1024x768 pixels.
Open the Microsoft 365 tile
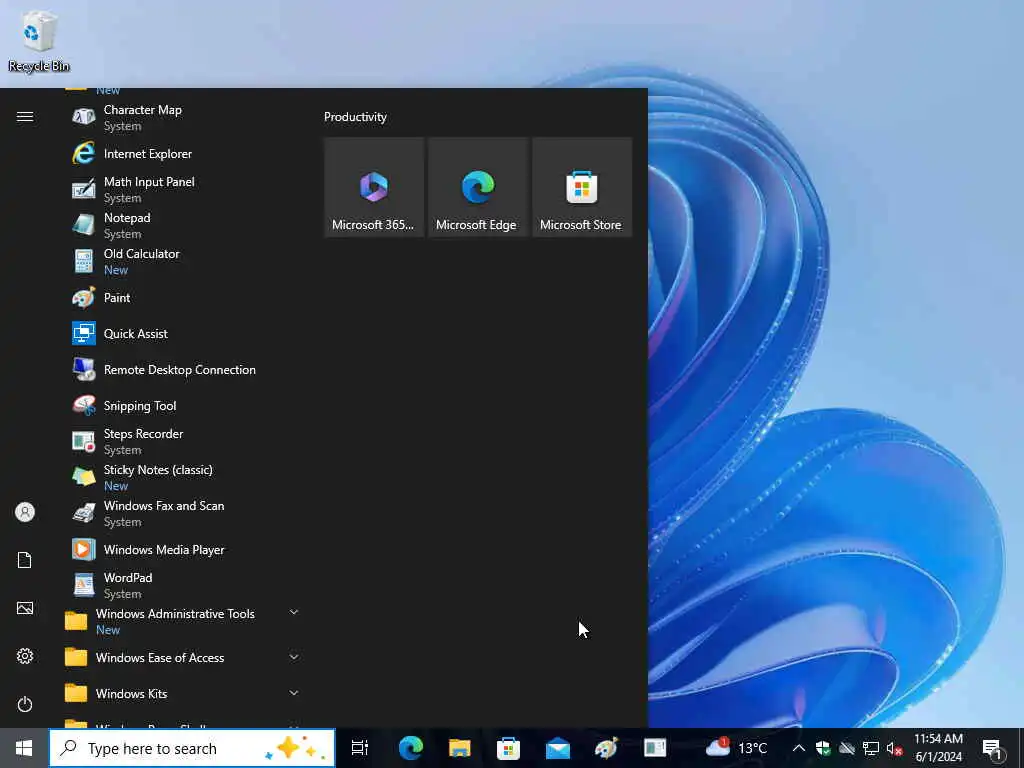coord(374,187)
